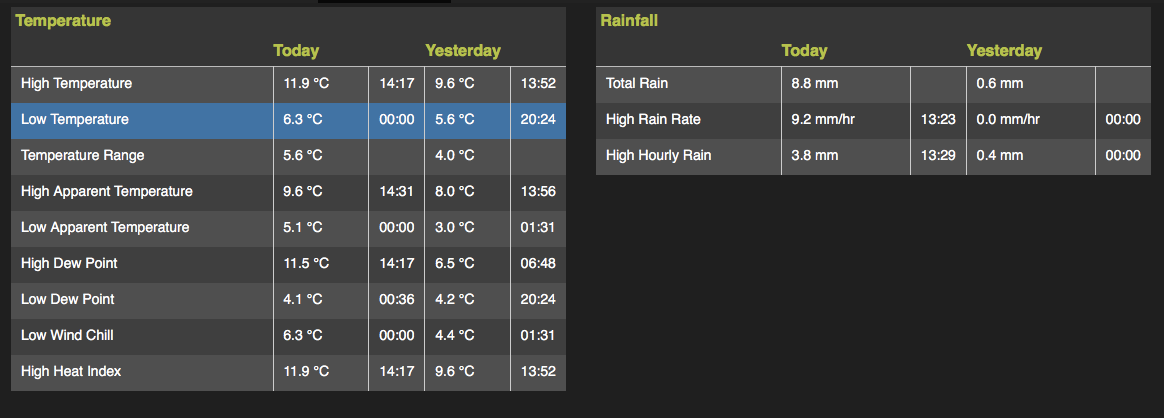The height and width of the screenshot is (418, 1164).
Task: Click the Today header in Temperature table
Action: pos(296,51)
